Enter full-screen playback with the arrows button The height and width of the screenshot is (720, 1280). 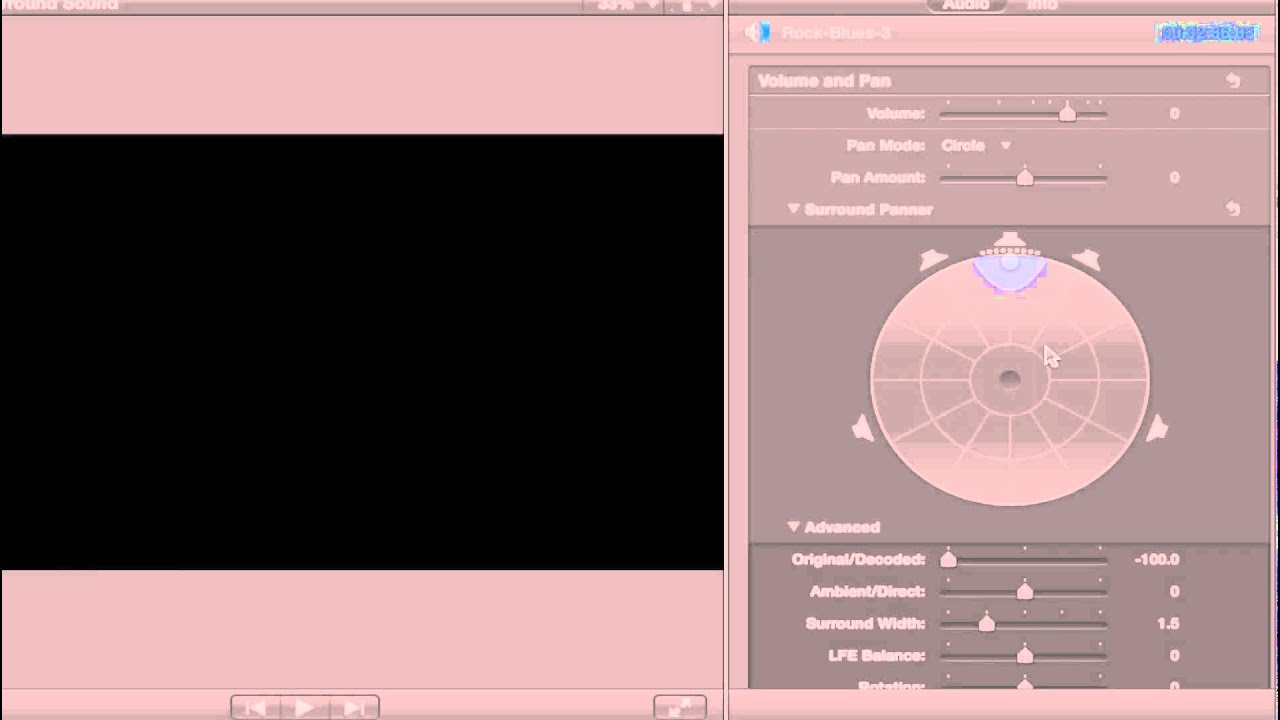(680, 708)
